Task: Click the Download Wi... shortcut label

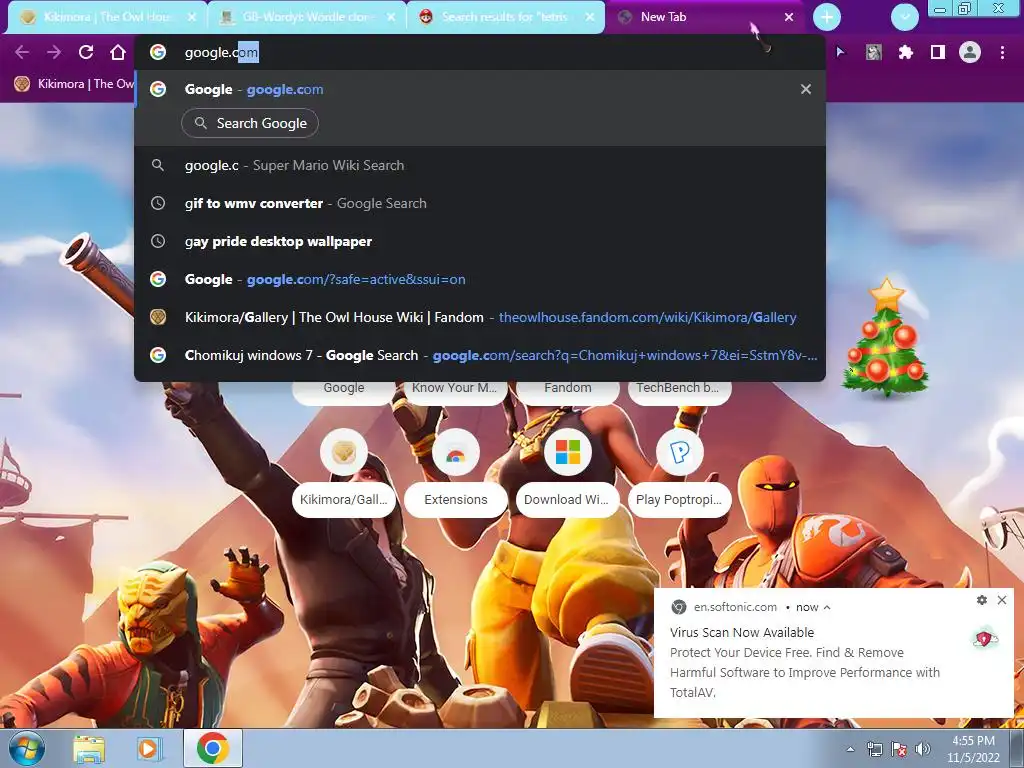Action: pyautogui.click(x=568, y=500)
